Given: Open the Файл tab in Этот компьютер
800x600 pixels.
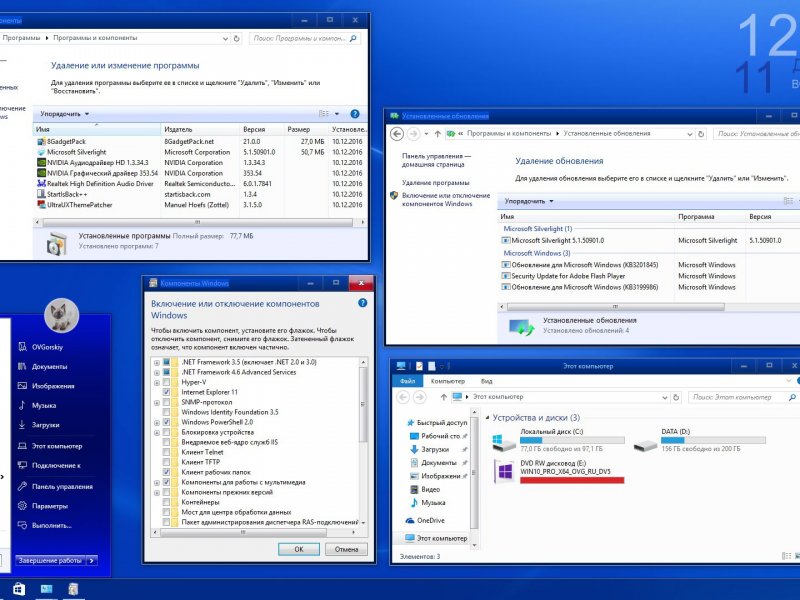Looking at the screenshot, I should tap(408, 381).
